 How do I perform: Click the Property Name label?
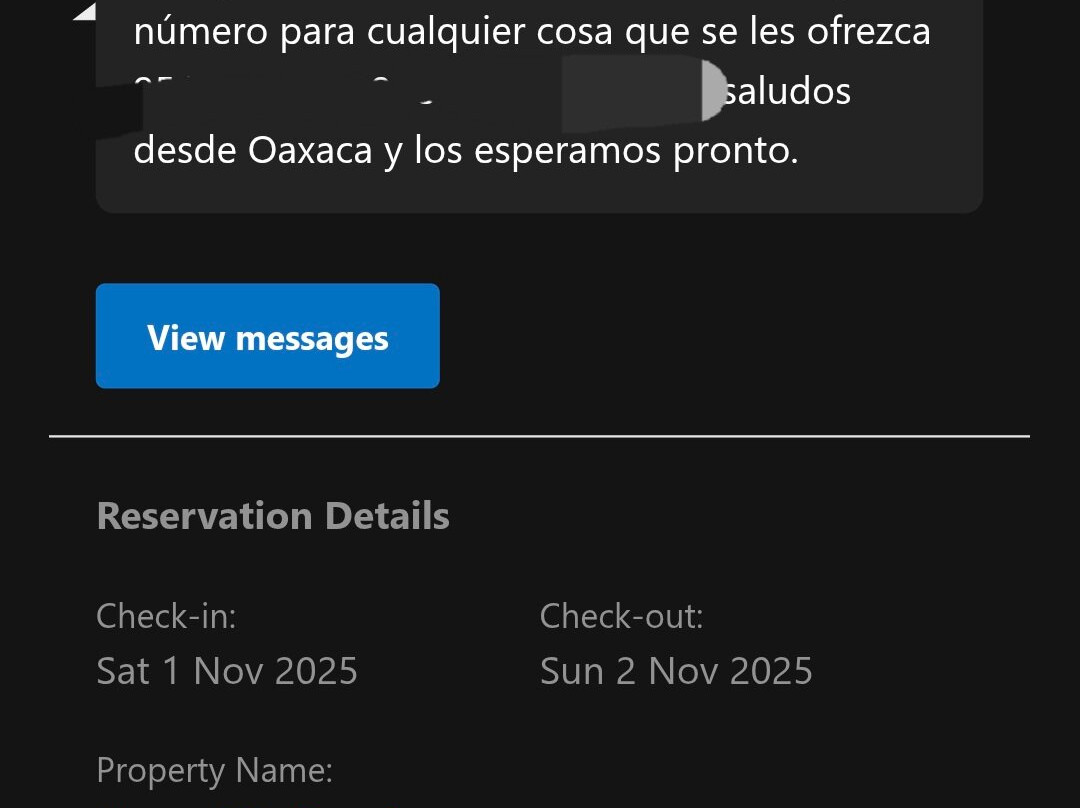click(214, 771)
